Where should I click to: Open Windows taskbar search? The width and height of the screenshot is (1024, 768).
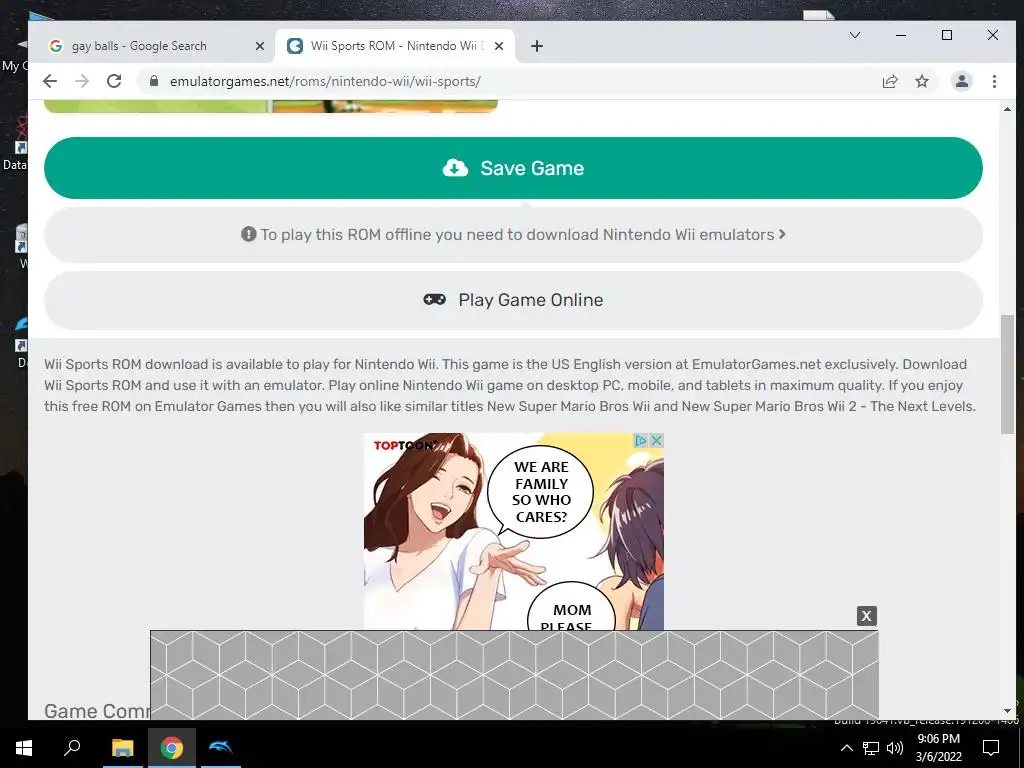(72, 748)
